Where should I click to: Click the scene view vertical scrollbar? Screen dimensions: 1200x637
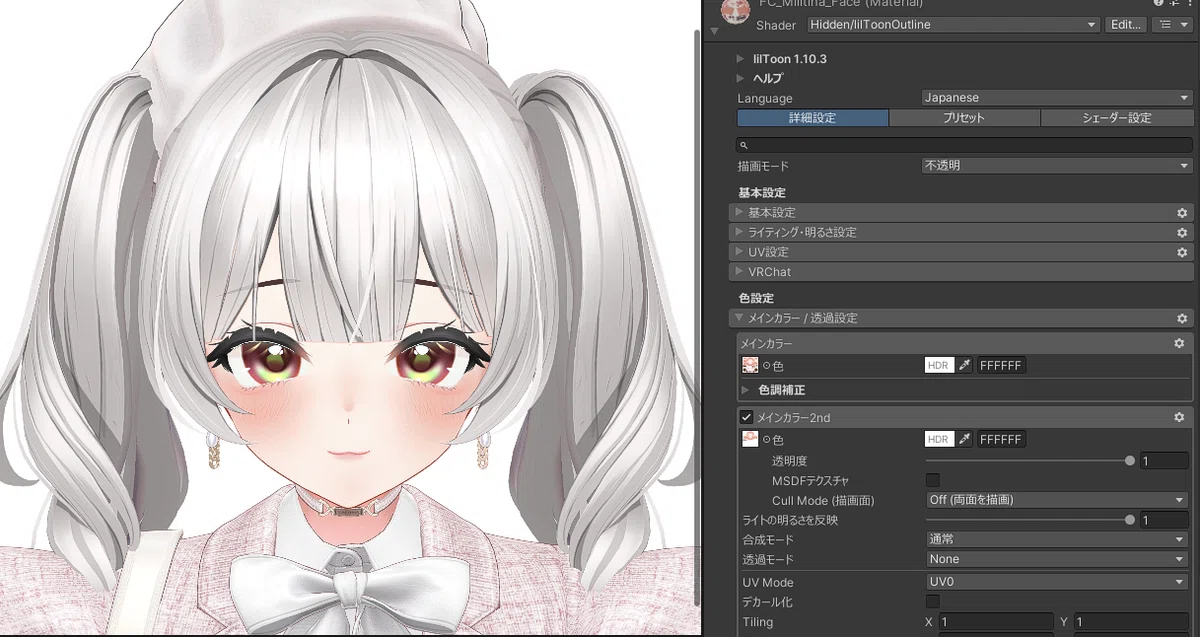696,316
